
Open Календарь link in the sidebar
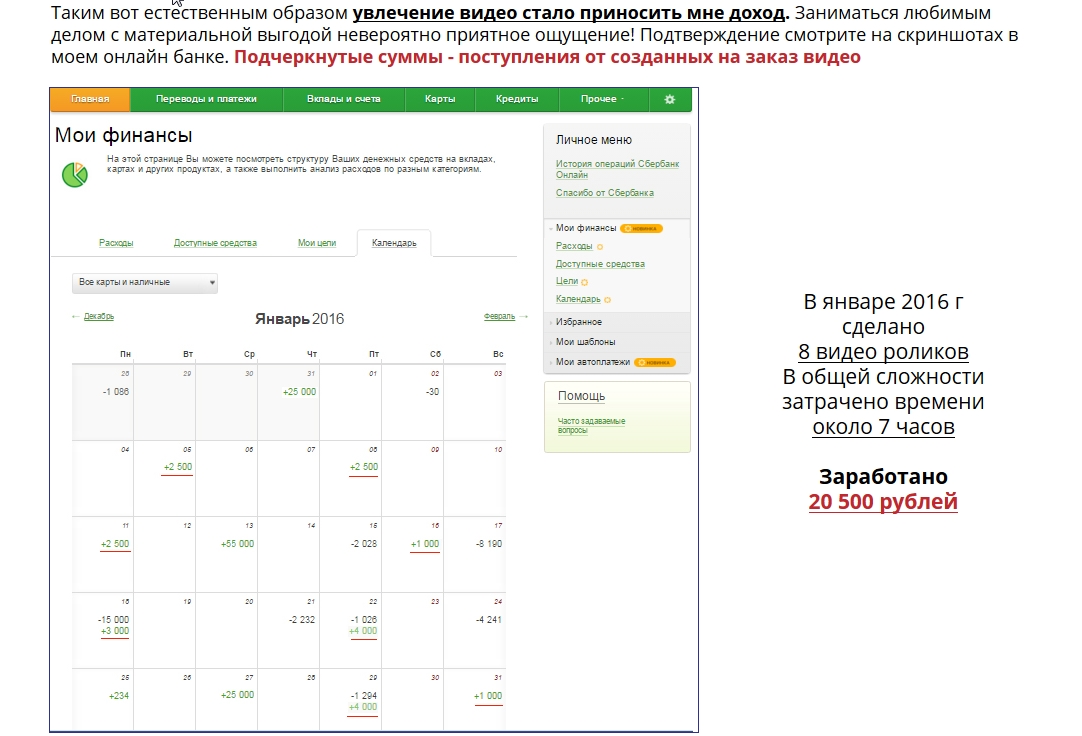click(x=578, y=299)
